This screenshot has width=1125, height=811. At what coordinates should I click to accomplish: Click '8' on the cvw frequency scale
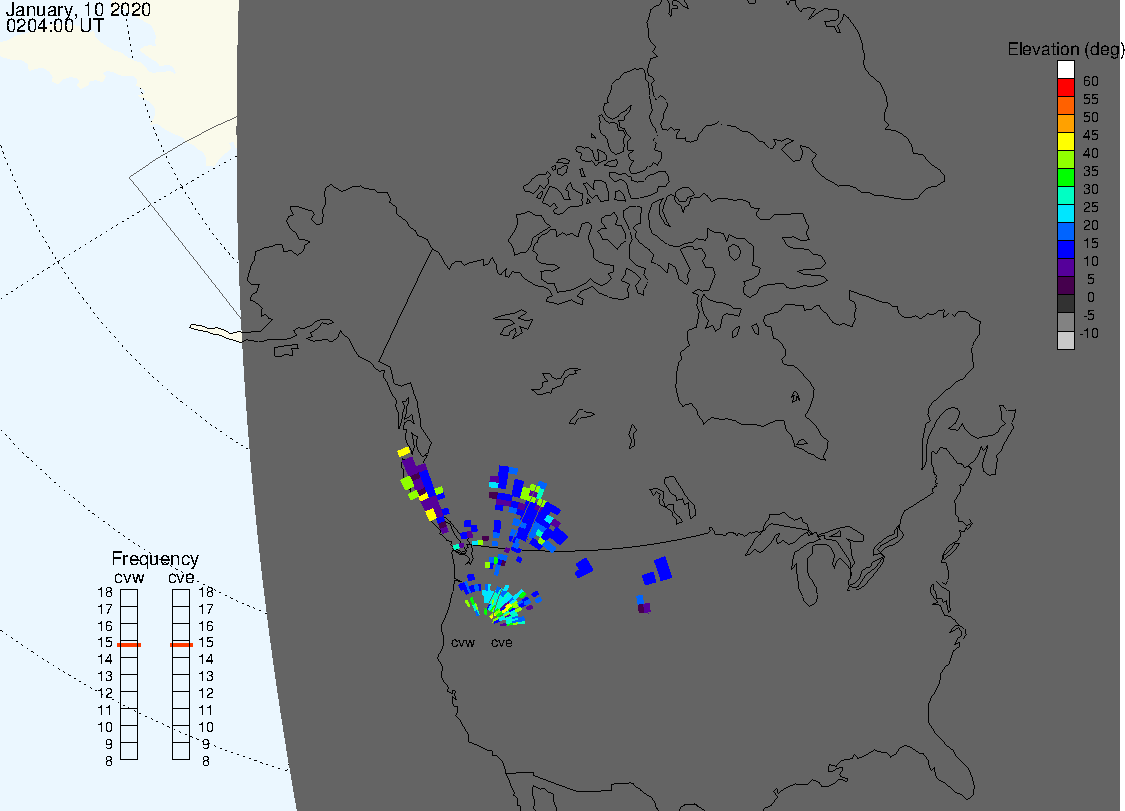(x=109, y=761)
